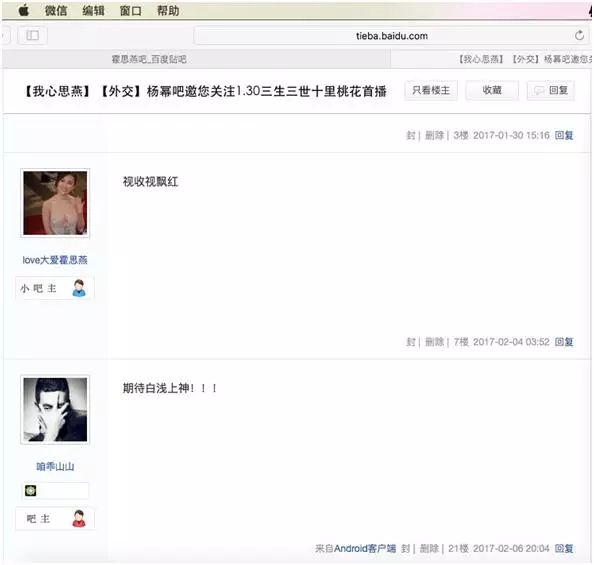Open the Apple menu

point(23,10)
